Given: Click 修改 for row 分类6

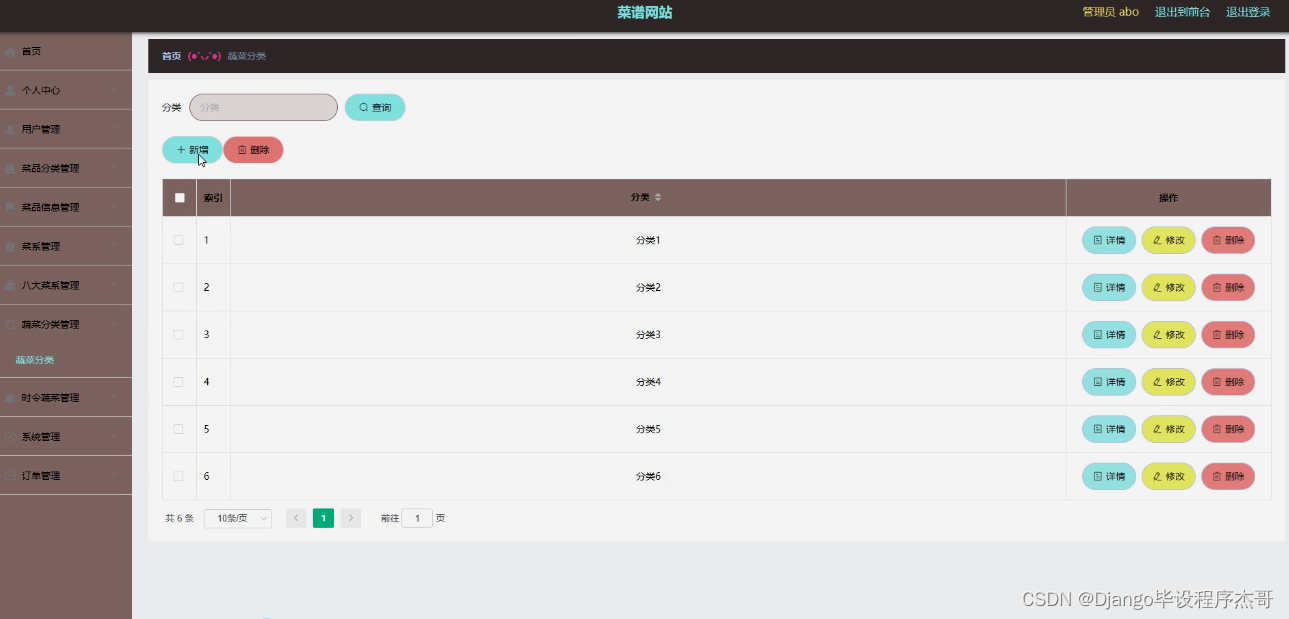Looking at the screenshot, I should pos(1169,477).
